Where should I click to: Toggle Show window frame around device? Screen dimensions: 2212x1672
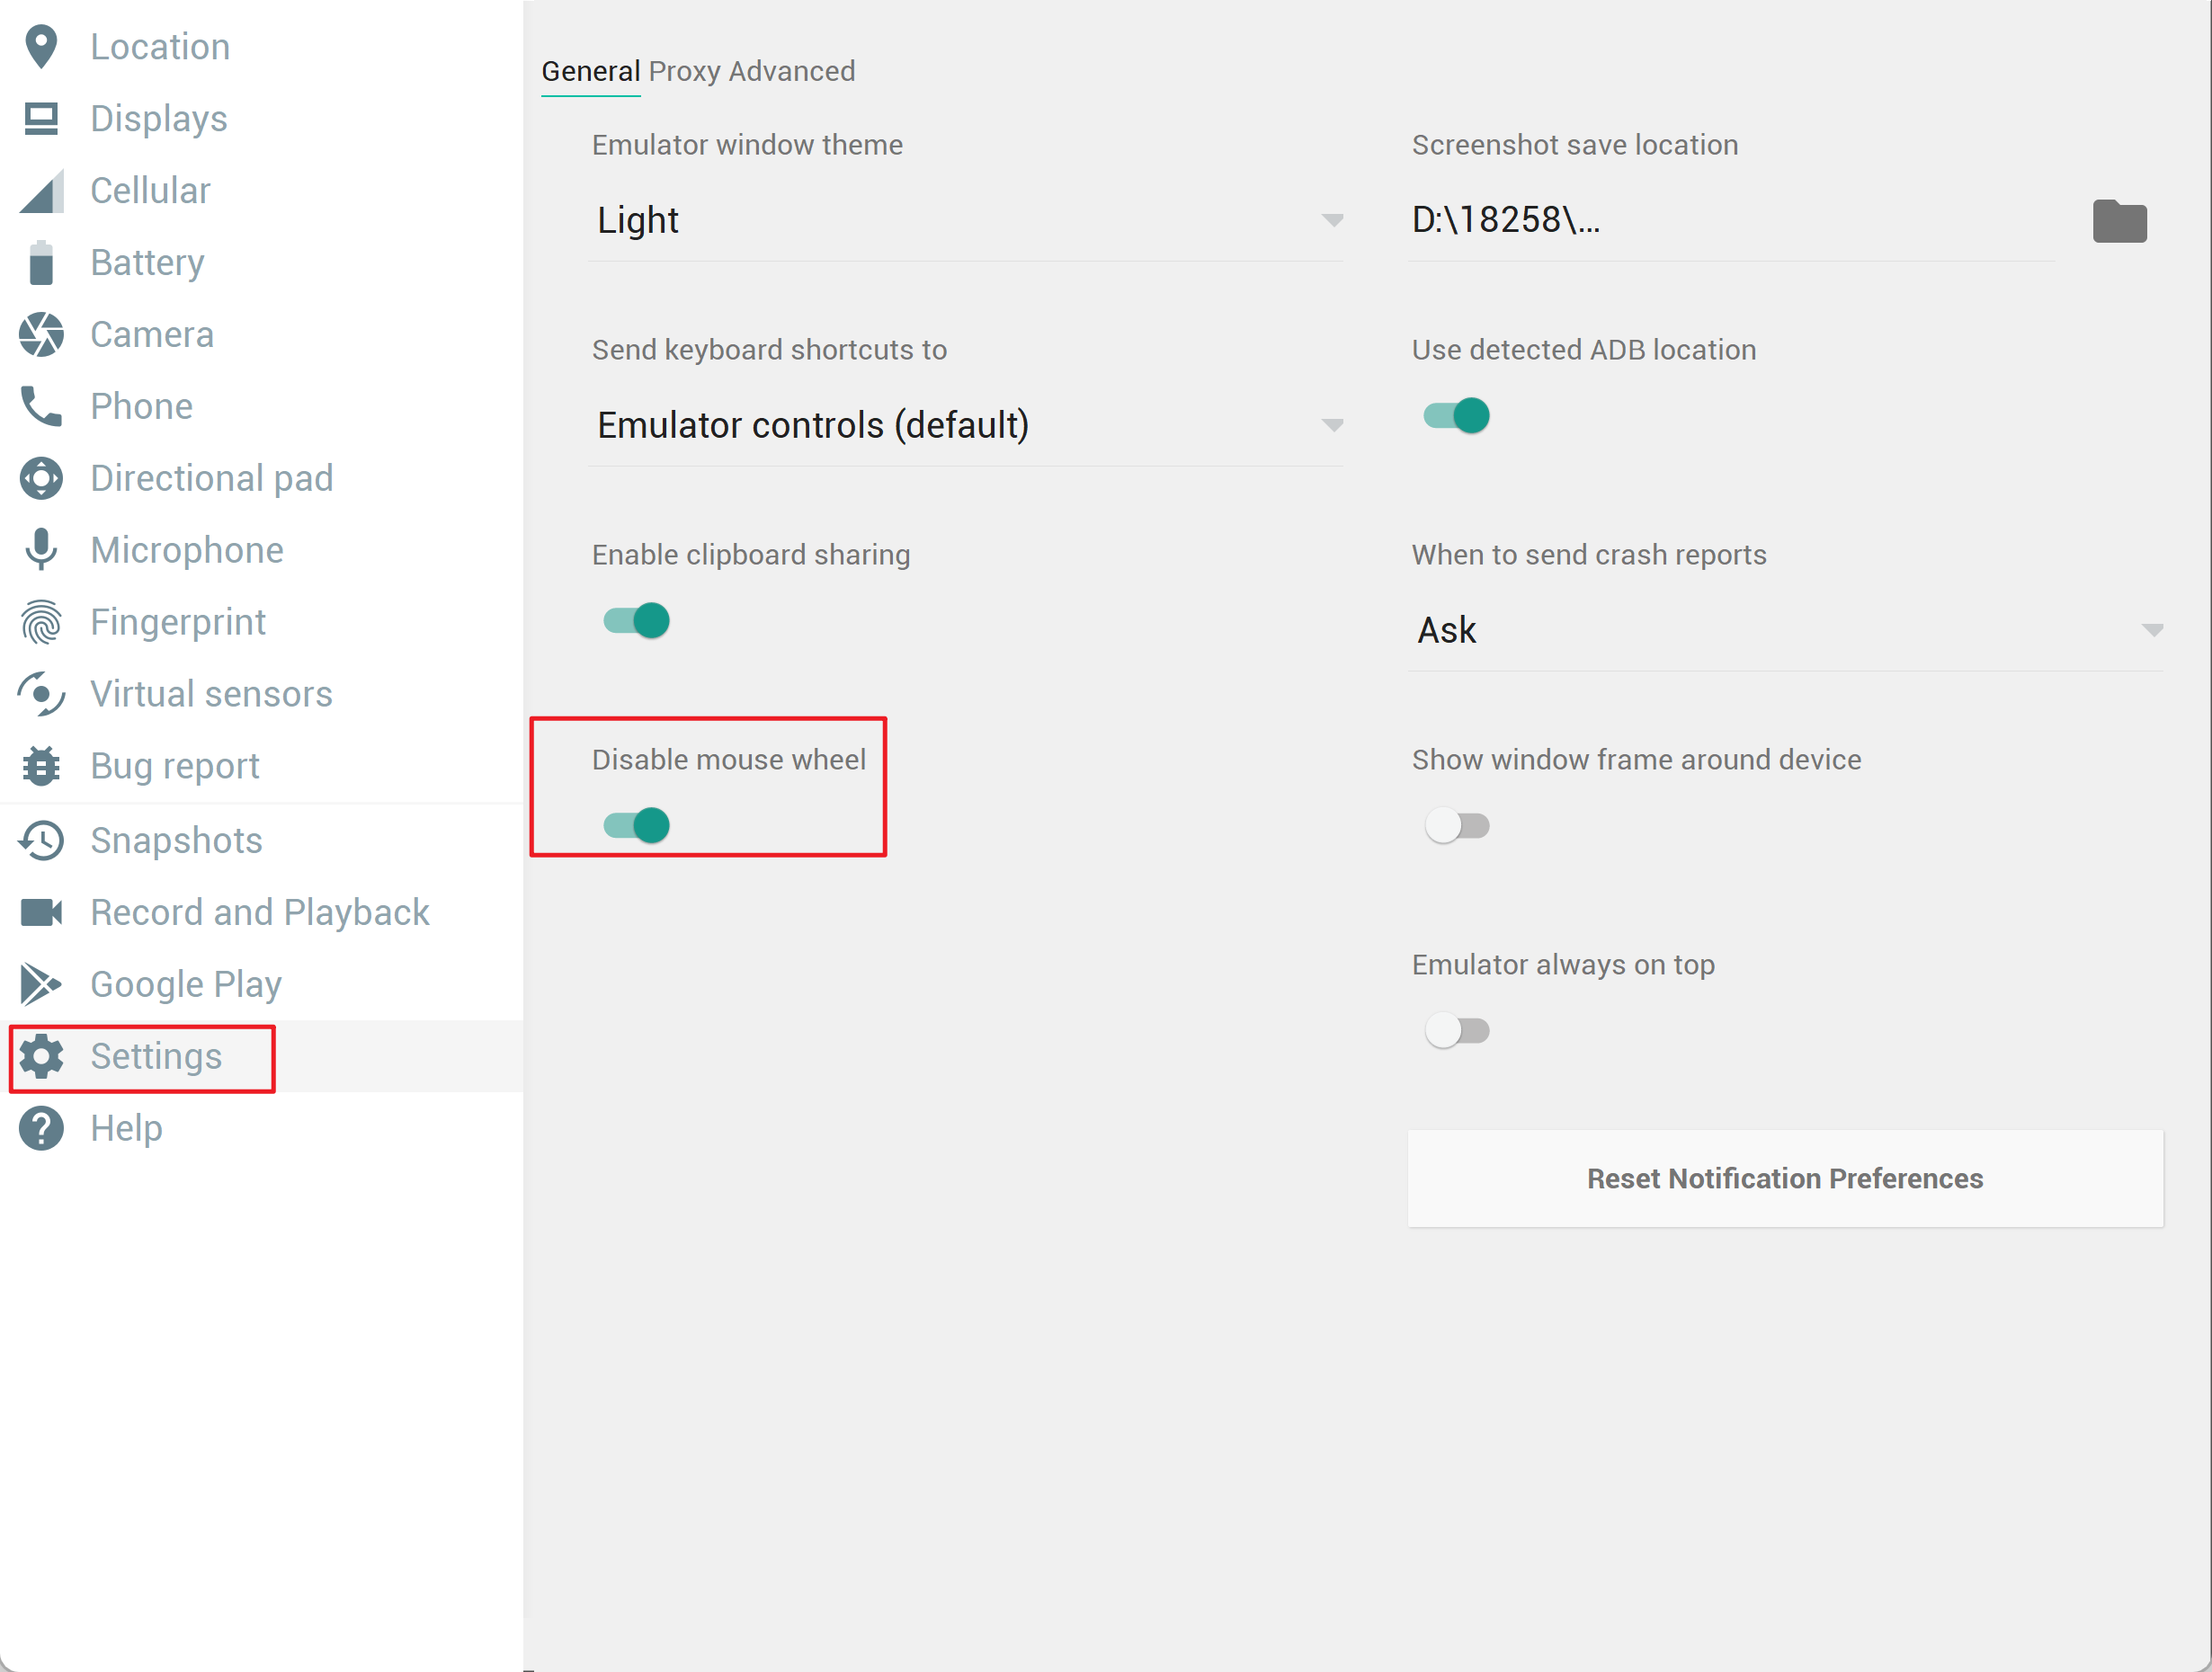click(1456, 825)
